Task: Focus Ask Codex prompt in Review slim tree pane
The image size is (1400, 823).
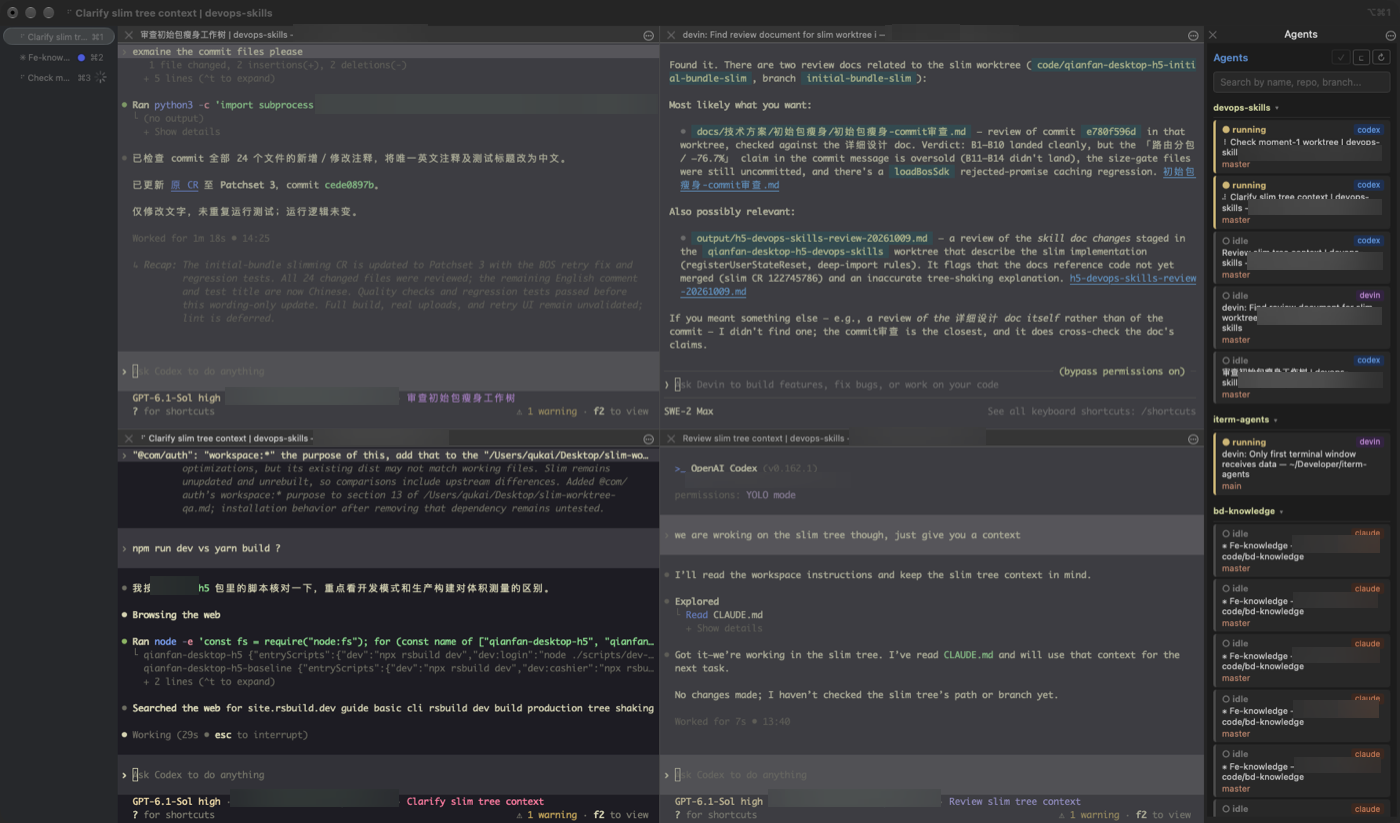Action: 930,775
